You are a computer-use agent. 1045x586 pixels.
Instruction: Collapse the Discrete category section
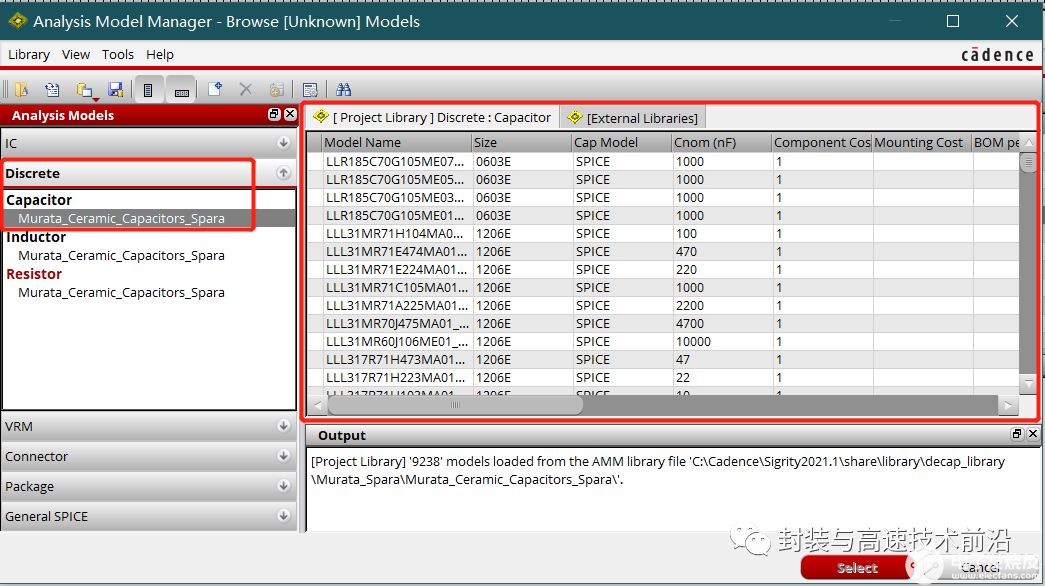coord(283,174)
